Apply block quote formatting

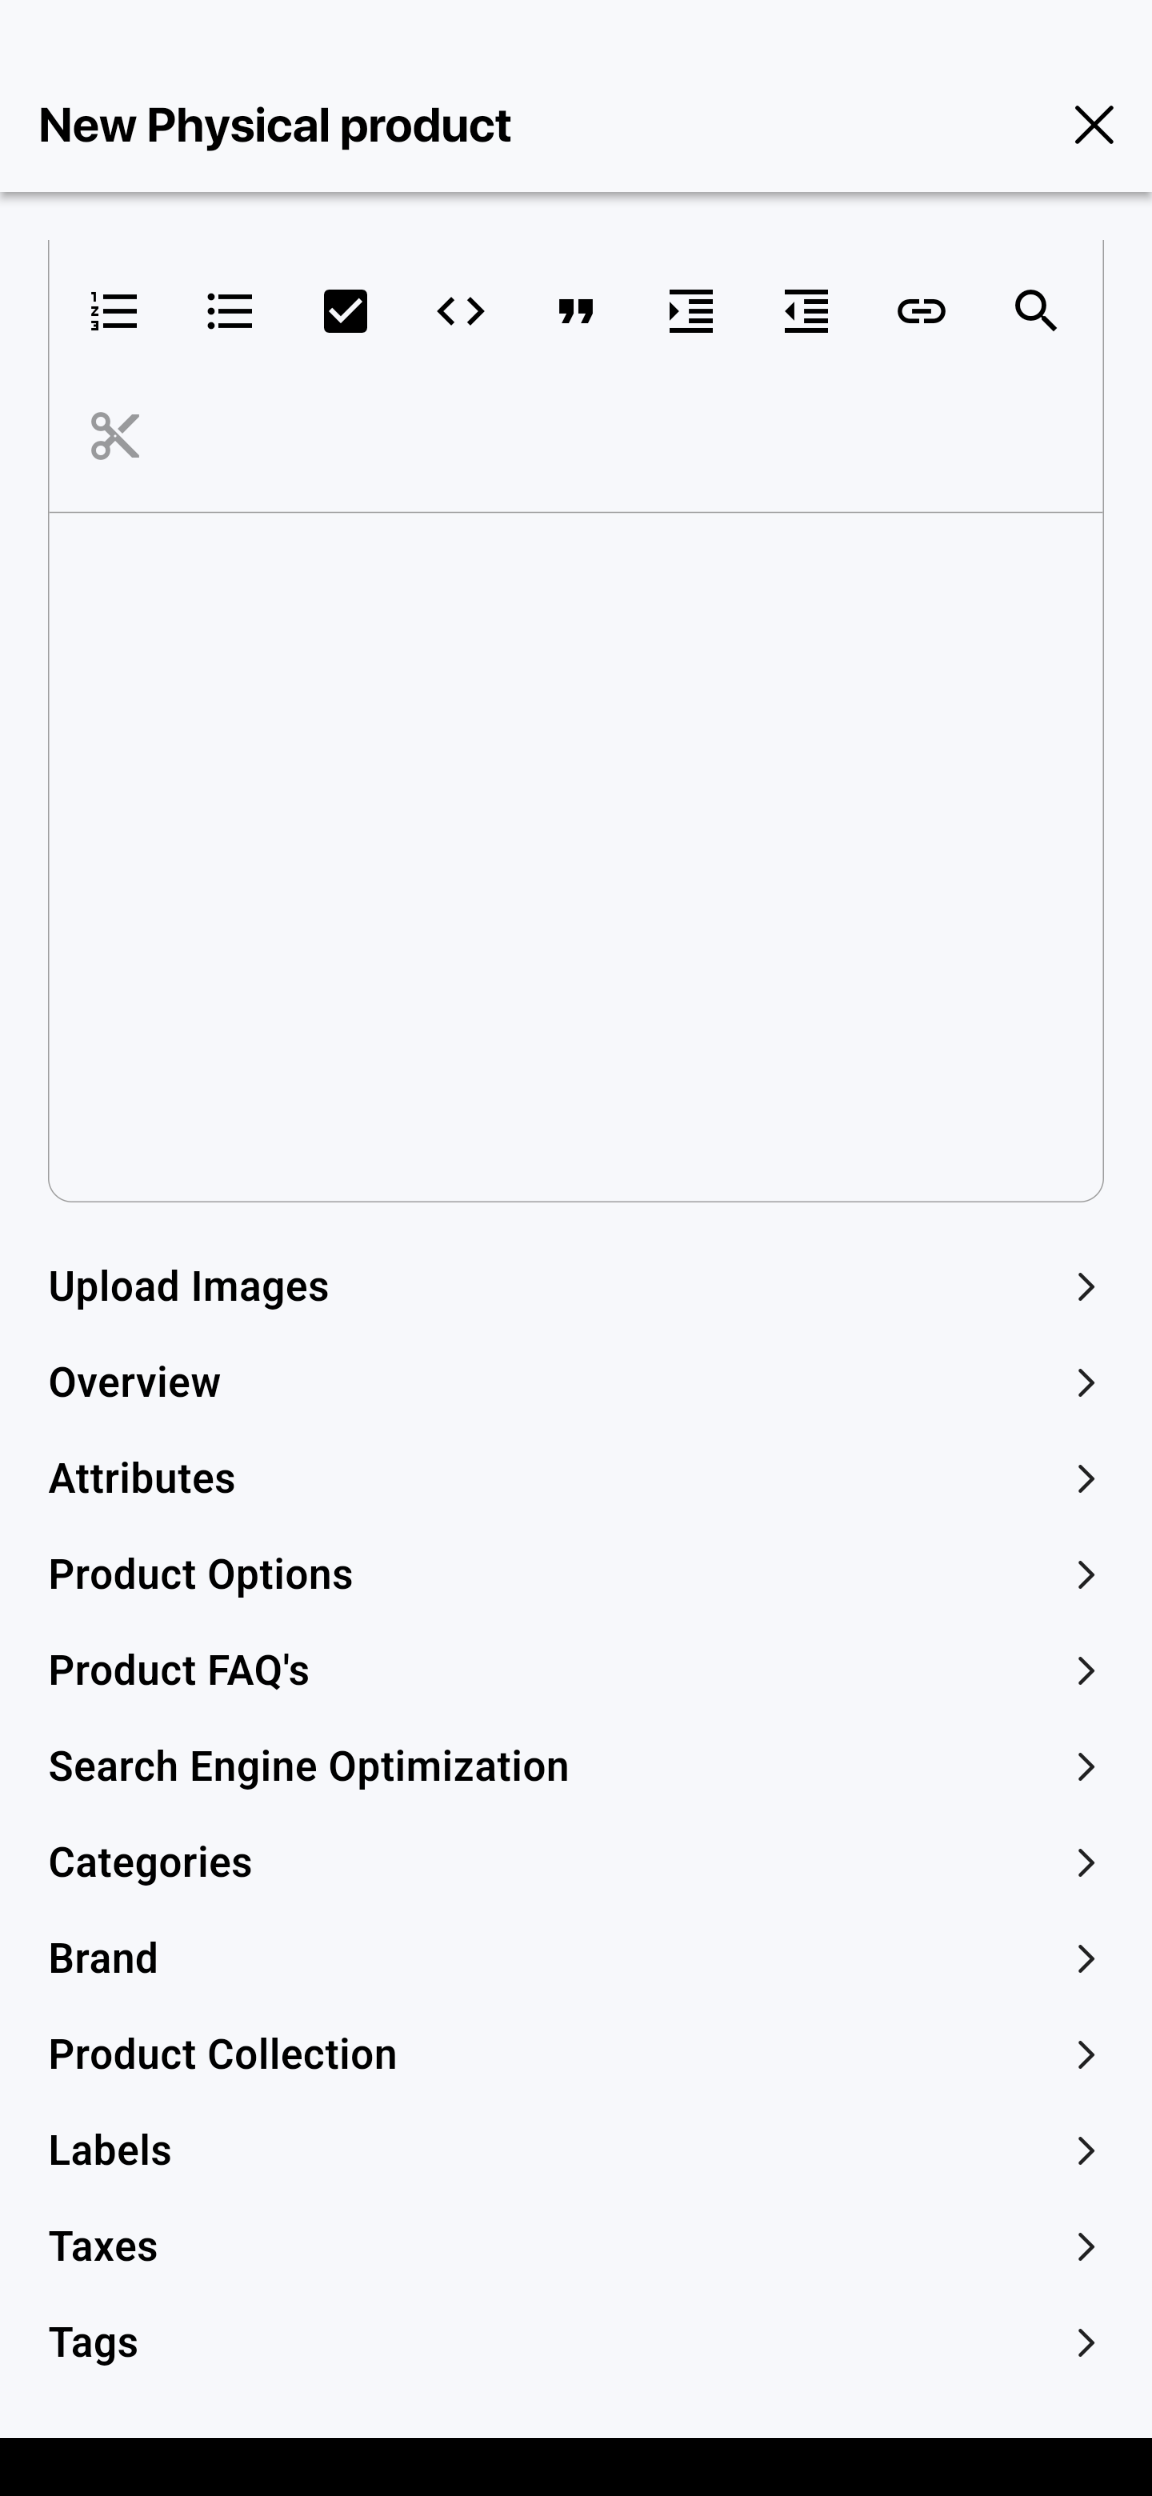pyautogui.click(x=576, y=311)
